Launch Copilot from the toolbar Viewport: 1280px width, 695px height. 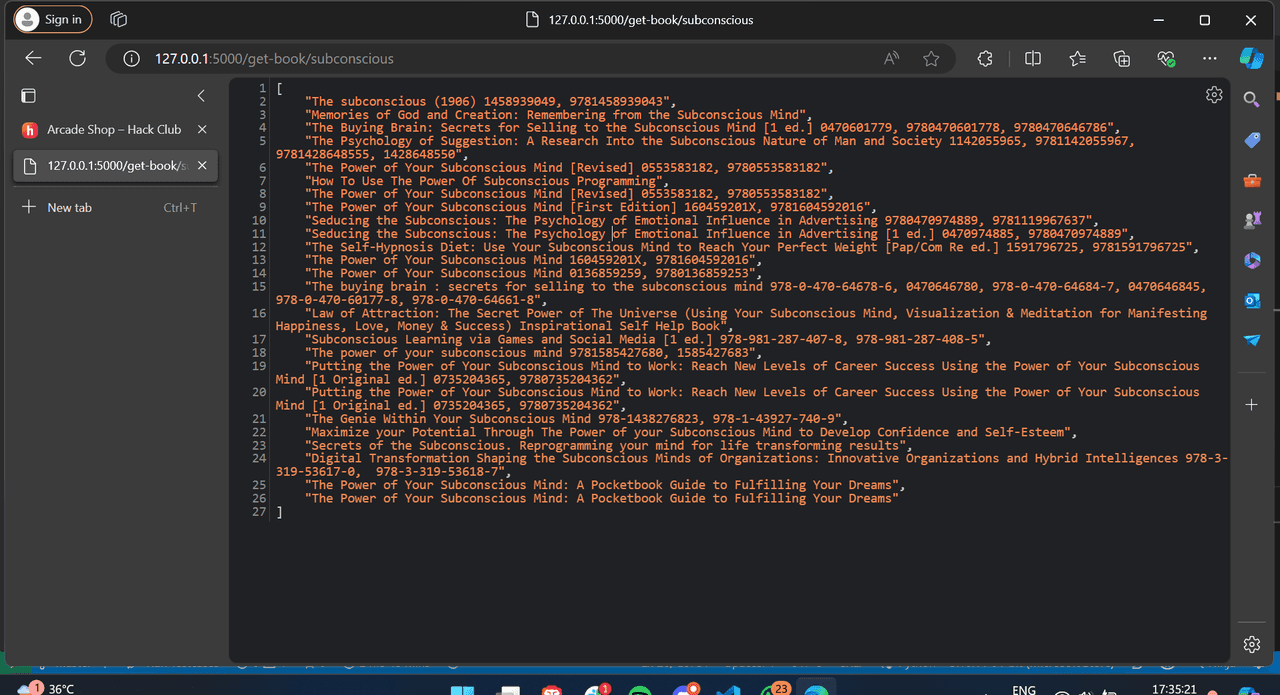tap(1251, 58)
